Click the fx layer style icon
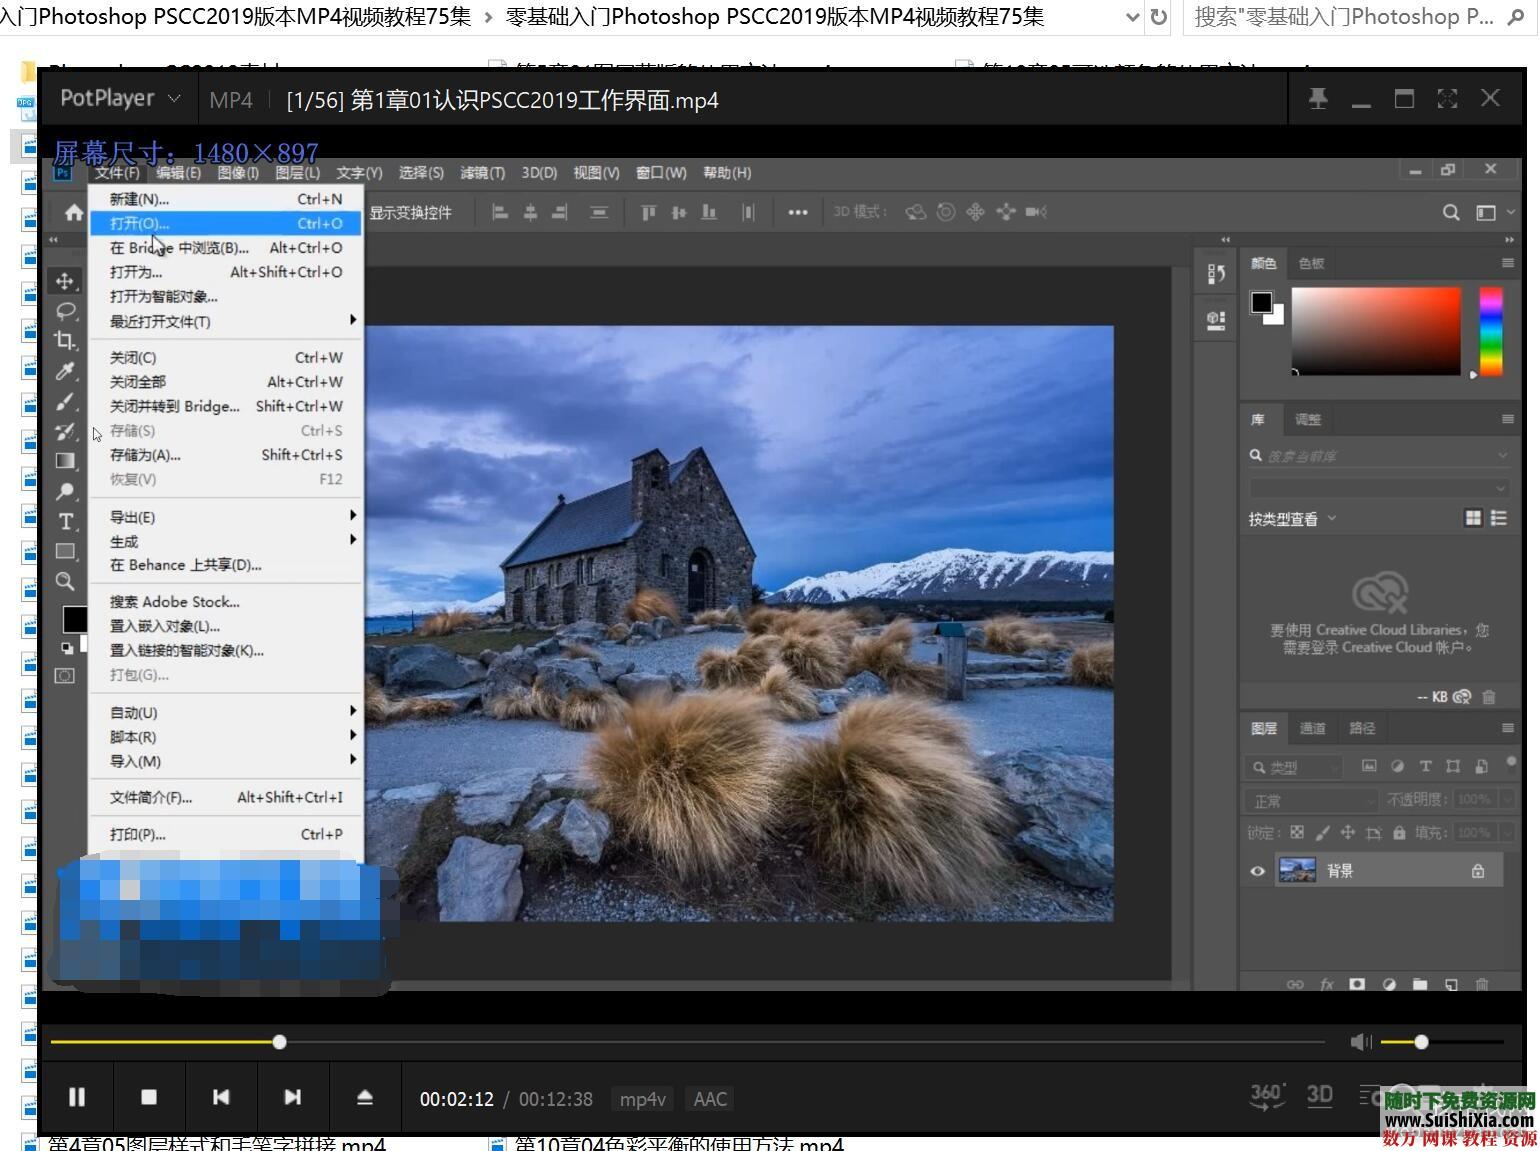The width and height of the screenshot is (1540, 1151). tap(1327, 985)
